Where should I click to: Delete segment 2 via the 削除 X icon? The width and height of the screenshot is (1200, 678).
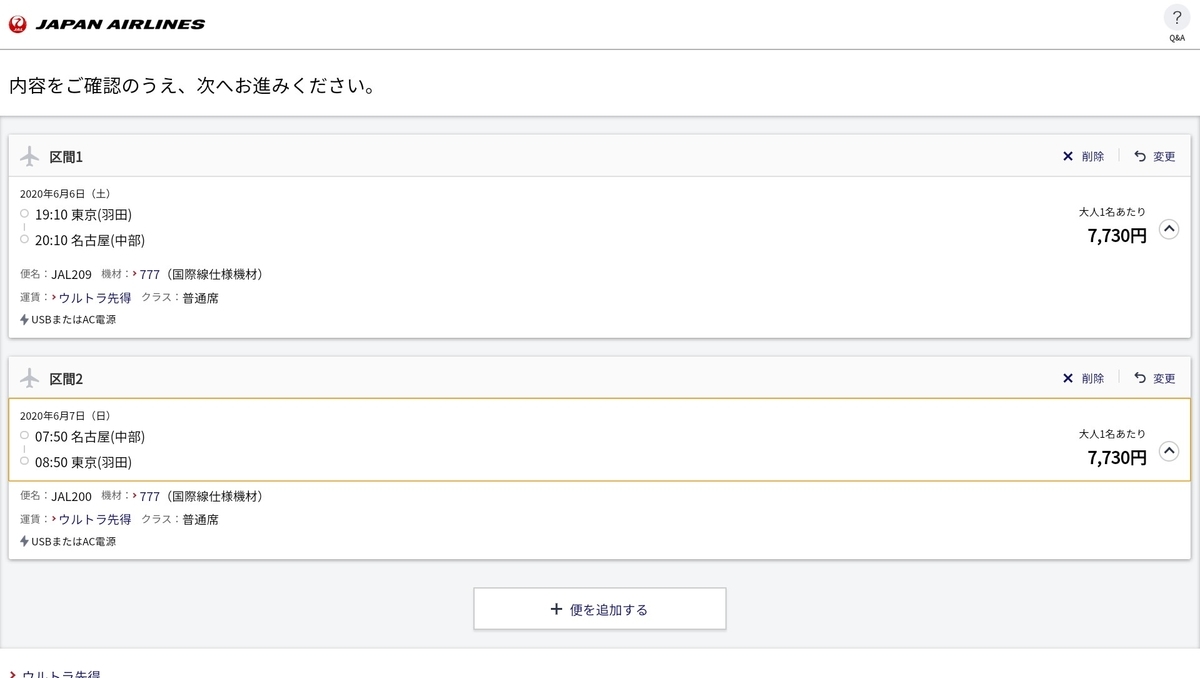pos(1068,378)
